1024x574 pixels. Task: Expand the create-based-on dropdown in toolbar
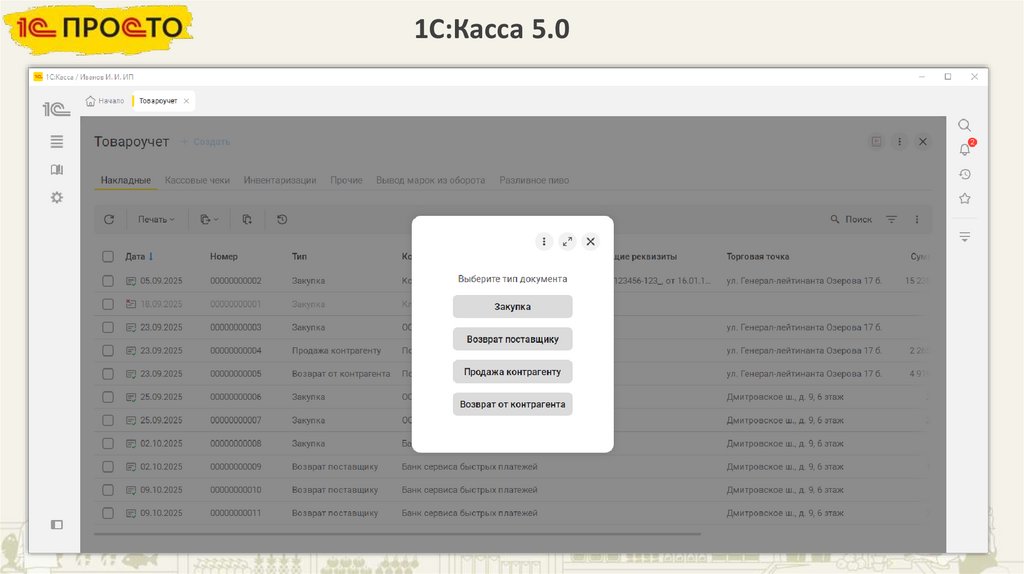[x=209, y=219]
